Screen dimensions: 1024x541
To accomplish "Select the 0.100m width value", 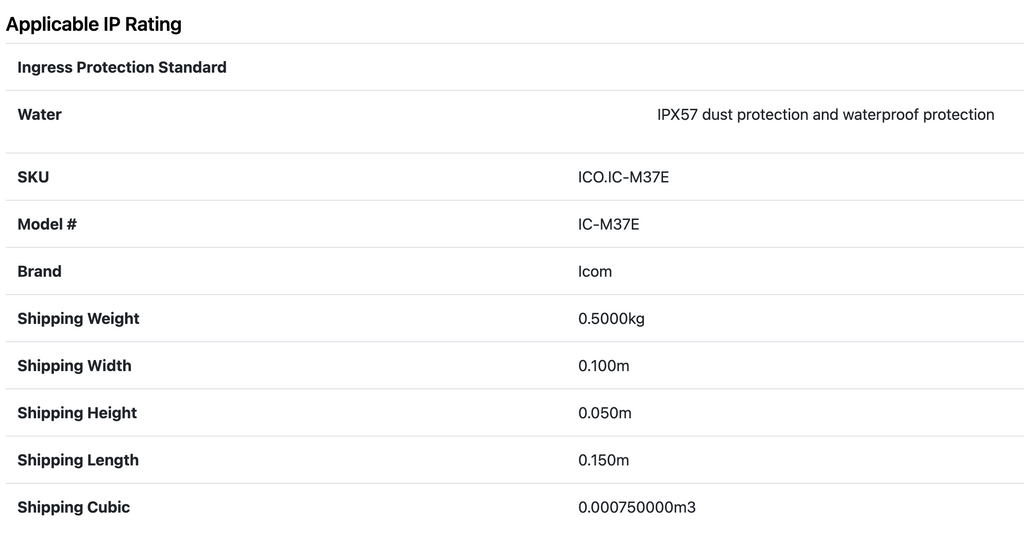I will coord(604,365).
